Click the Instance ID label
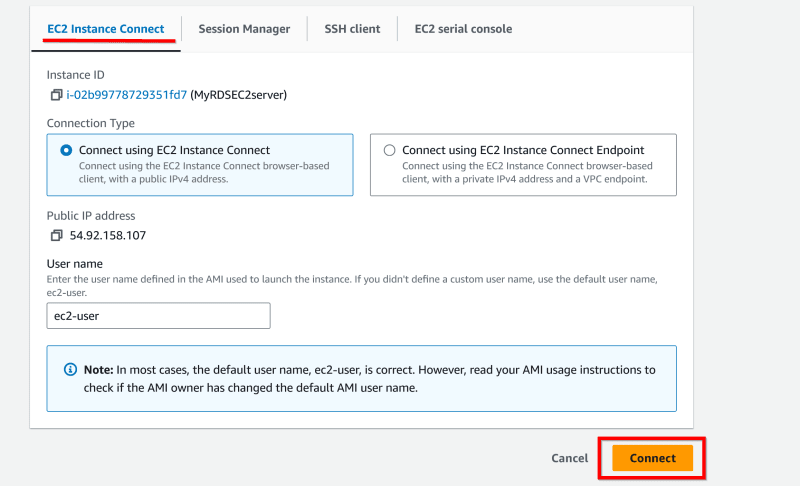 [76, 75]
